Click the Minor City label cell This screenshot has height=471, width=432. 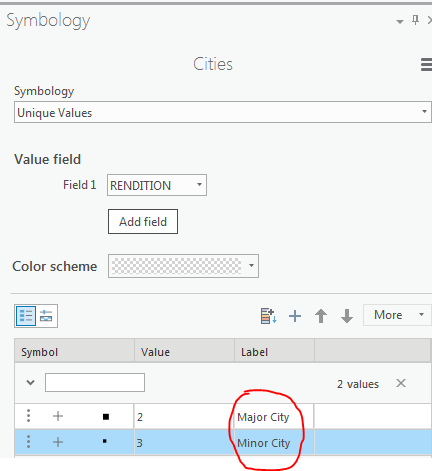(274, 443)
